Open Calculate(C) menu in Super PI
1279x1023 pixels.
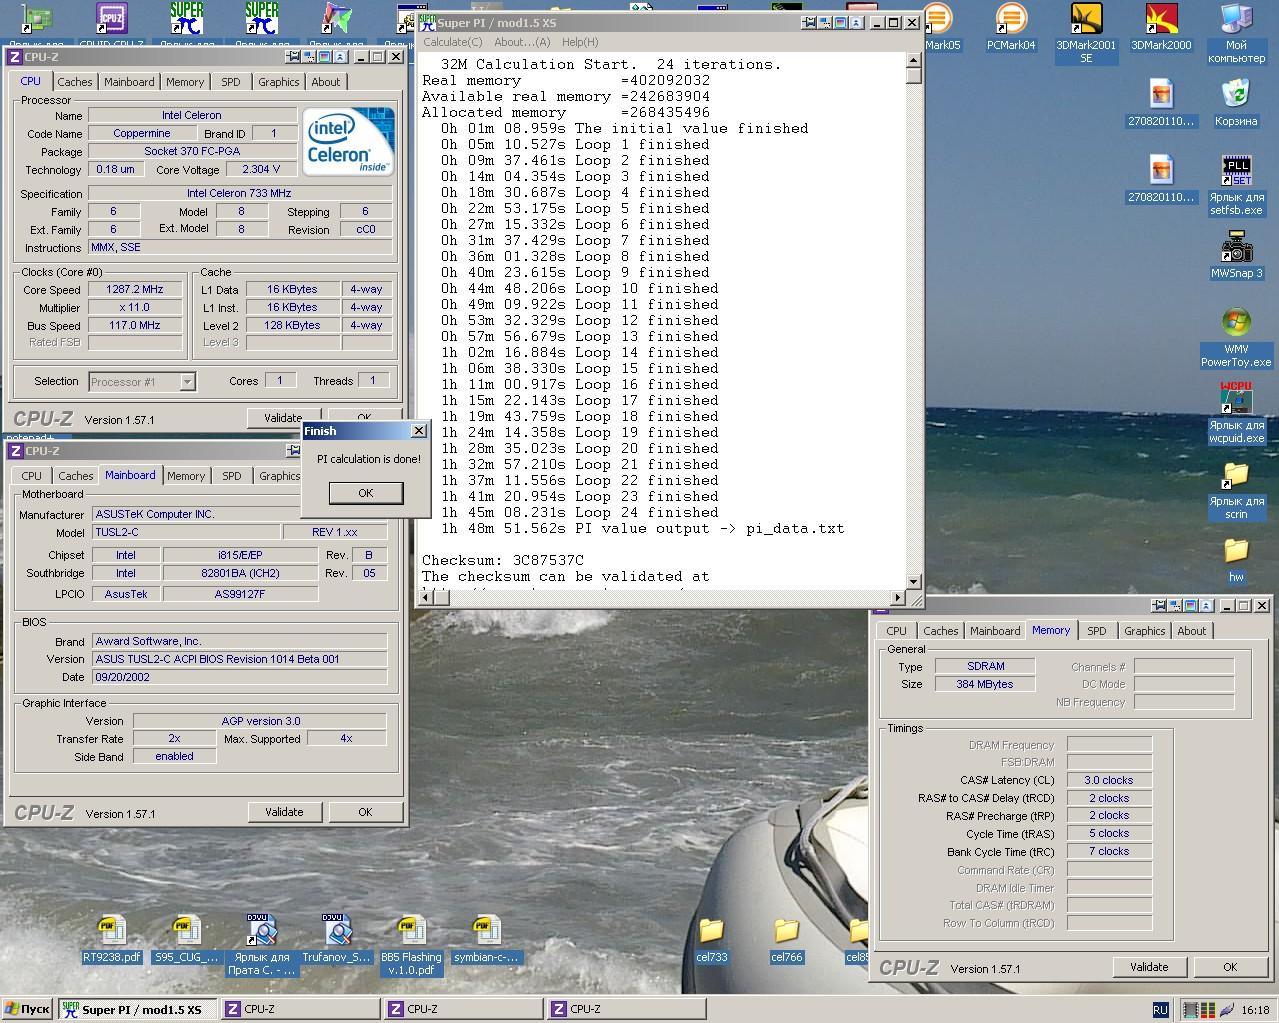[x=452, y=42]
